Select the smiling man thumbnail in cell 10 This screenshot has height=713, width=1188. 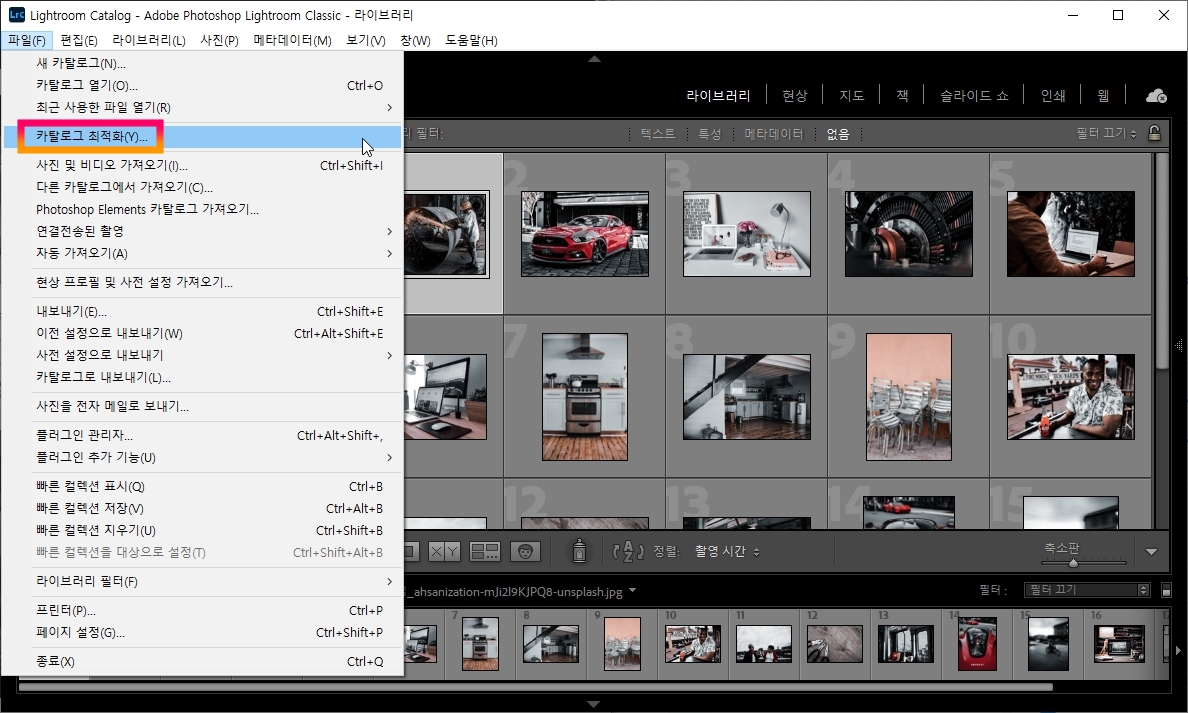(1071, 396)
